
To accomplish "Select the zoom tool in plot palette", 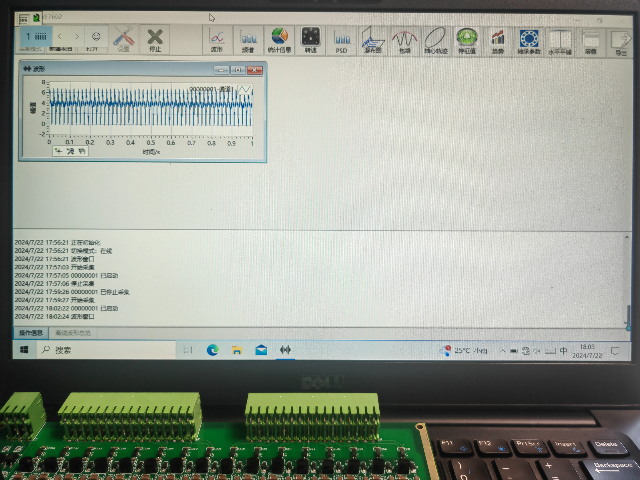I will (x=70, y=151).
